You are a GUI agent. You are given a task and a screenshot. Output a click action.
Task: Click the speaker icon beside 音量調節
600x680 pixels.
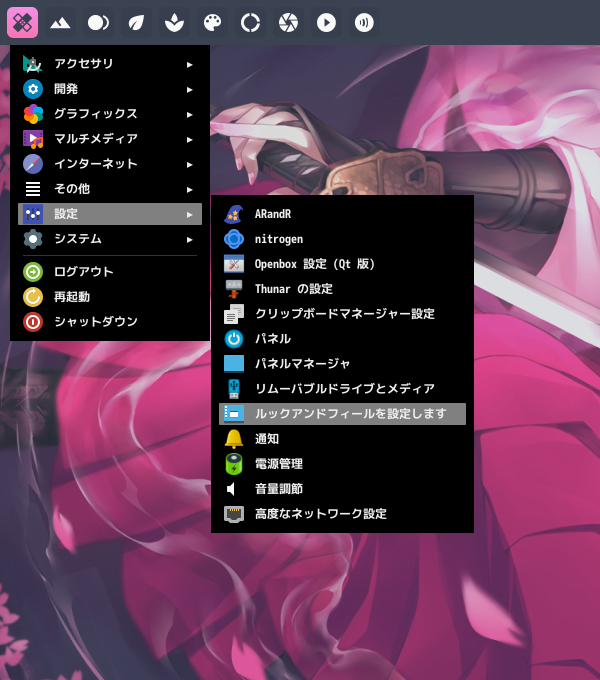coord(231,489)
